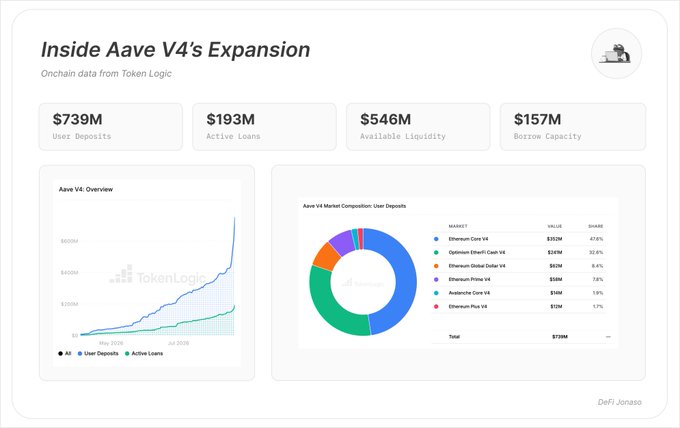Click the $14M value cell

coord(556,293)
